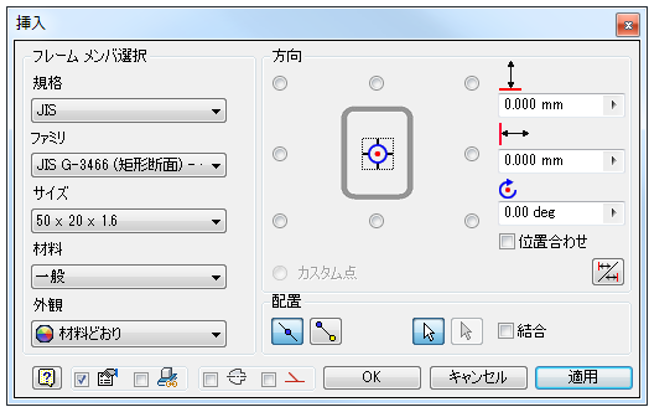Screen dimensions: 651x409
Task: Uncheck the checkbox beside properties sheet icon
Action: pyautogui.click(x=81, y=379)
